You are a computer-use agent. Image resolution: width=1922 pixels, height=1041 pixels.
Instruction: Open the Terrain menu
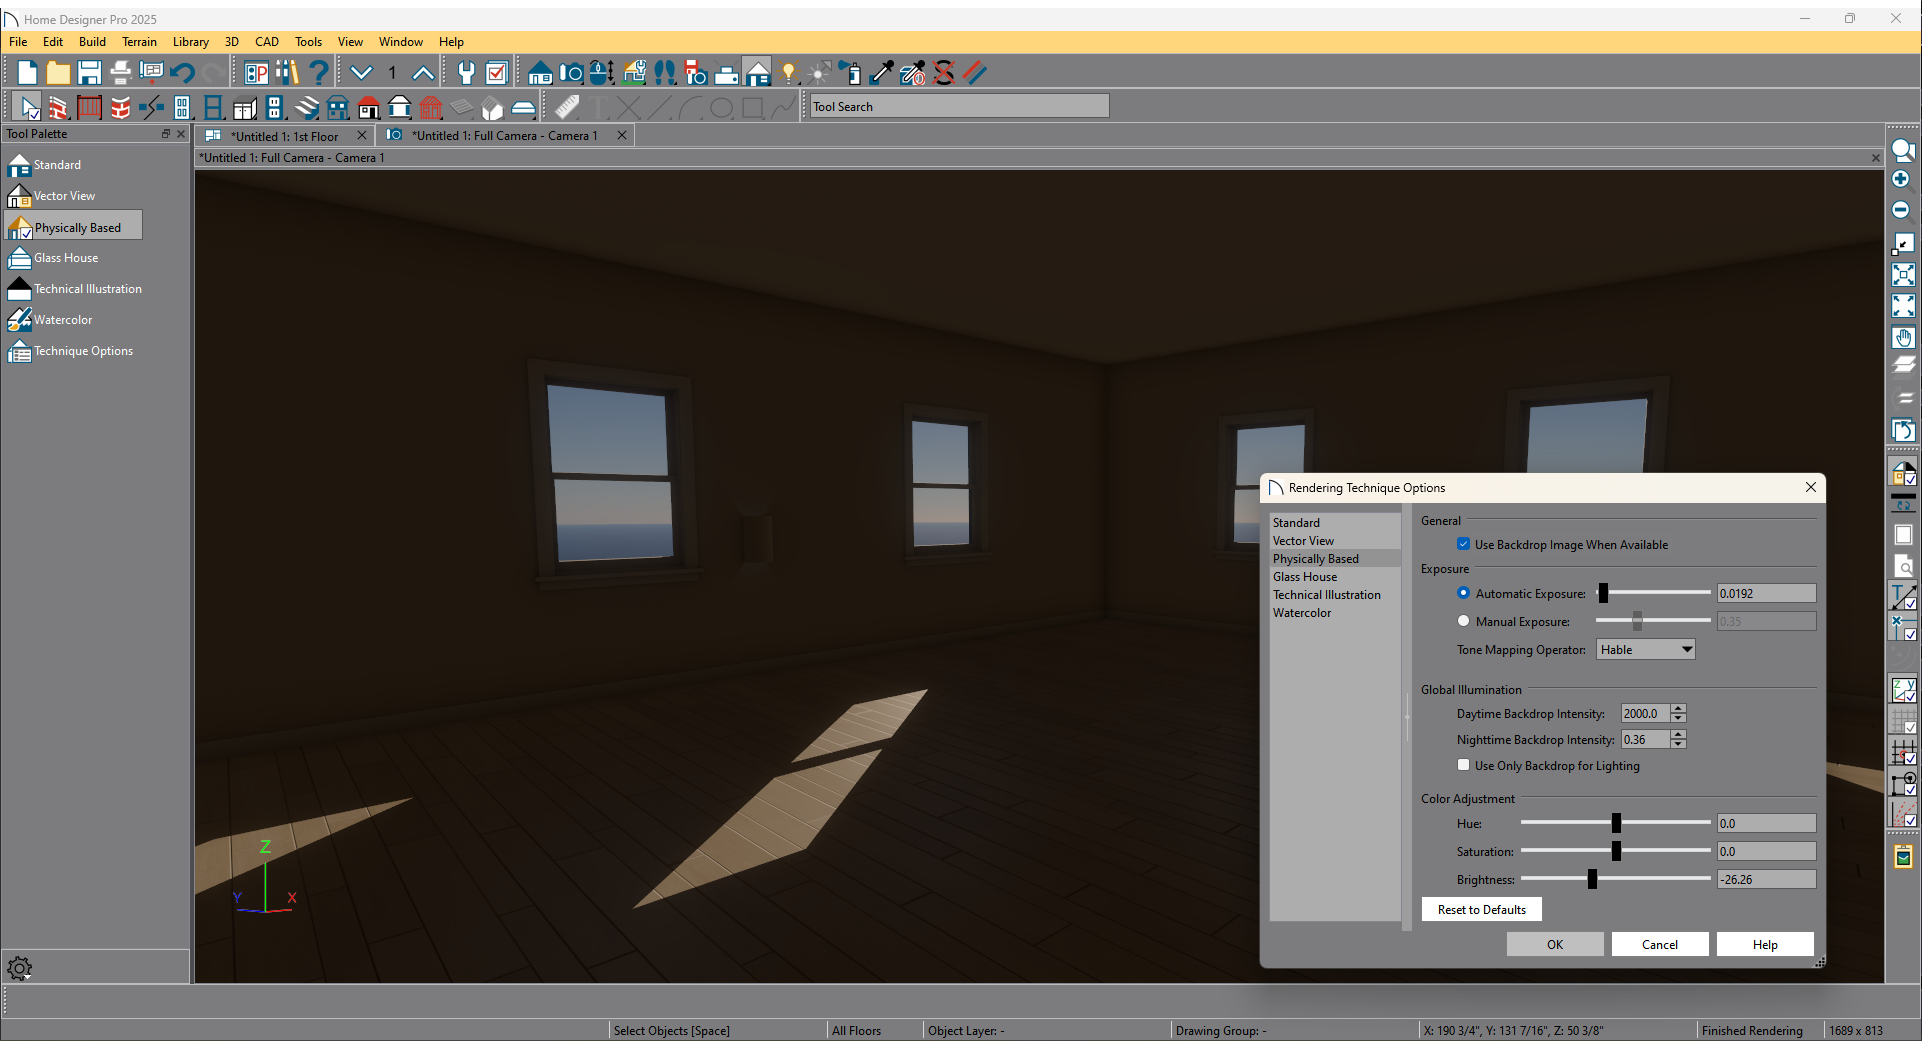click(139, 42)
